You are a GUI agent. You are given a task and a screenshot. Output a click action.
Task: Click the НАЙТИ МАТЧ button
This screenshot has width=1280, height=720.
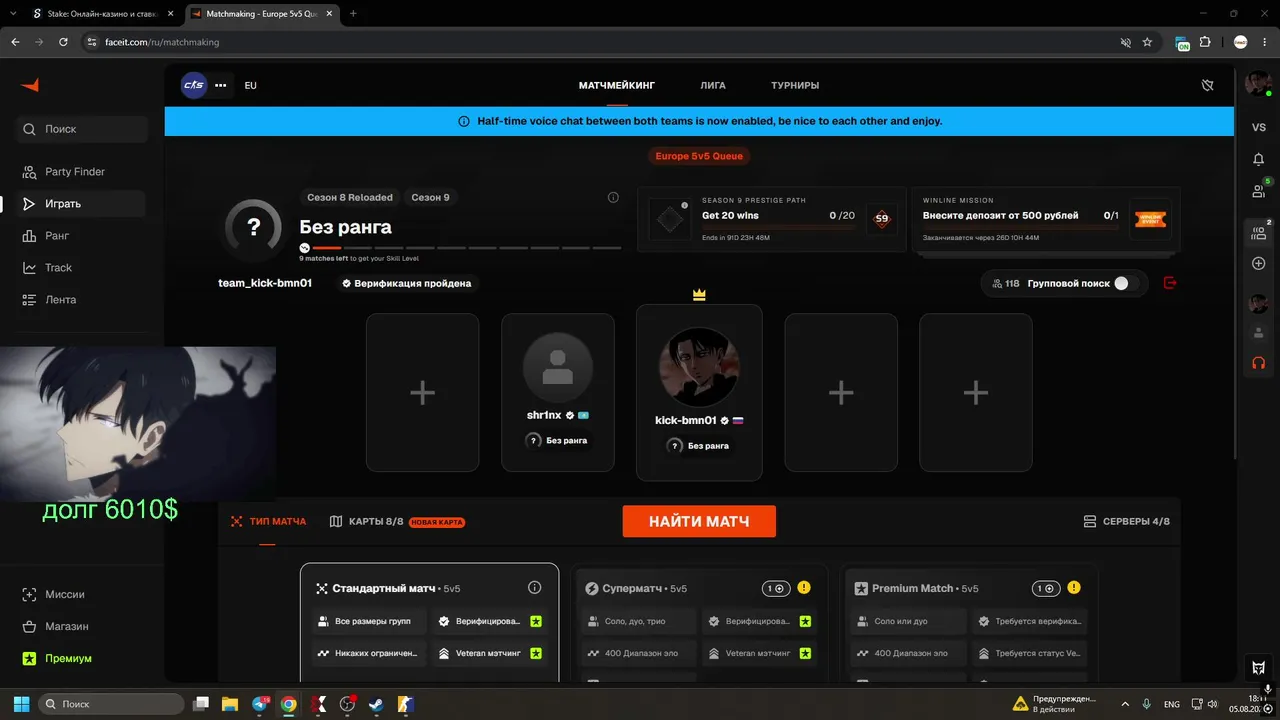699,521
